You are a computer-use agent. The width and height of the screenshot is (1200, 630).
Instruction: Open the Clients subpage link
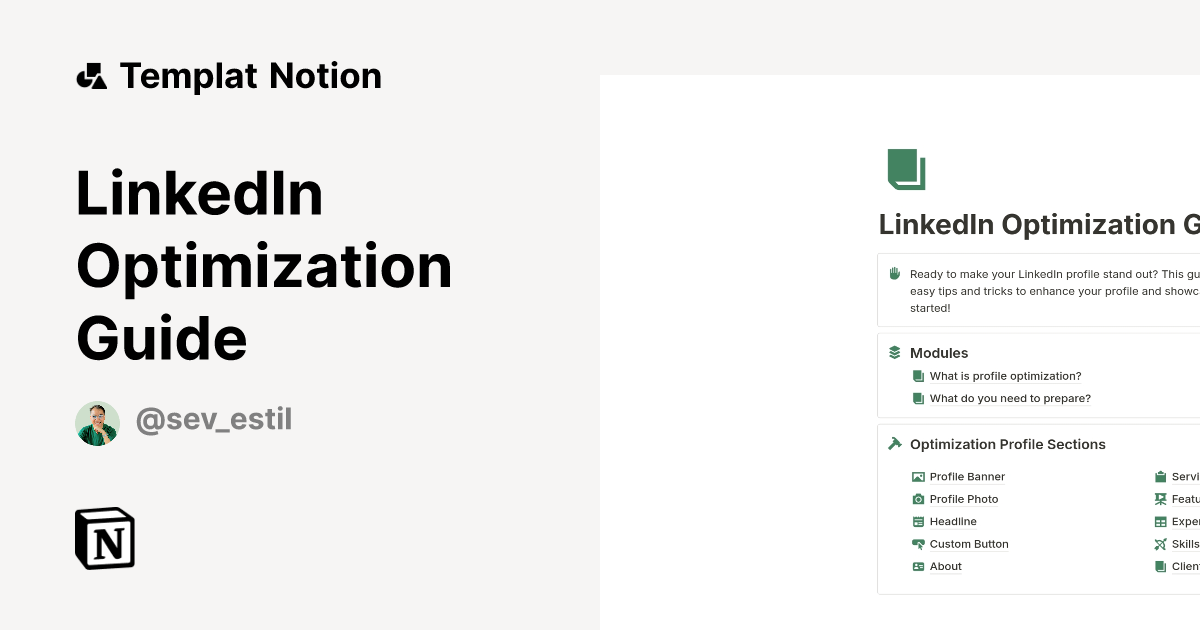coord(1185,566)
